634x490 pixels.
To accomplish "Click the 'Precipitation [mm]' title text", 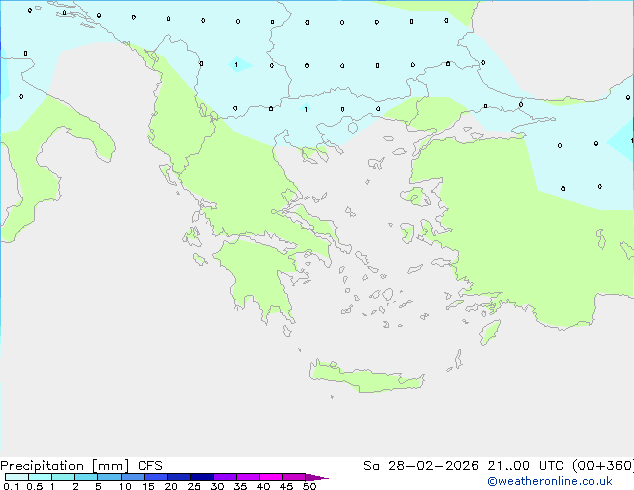I will pos(65,466).
